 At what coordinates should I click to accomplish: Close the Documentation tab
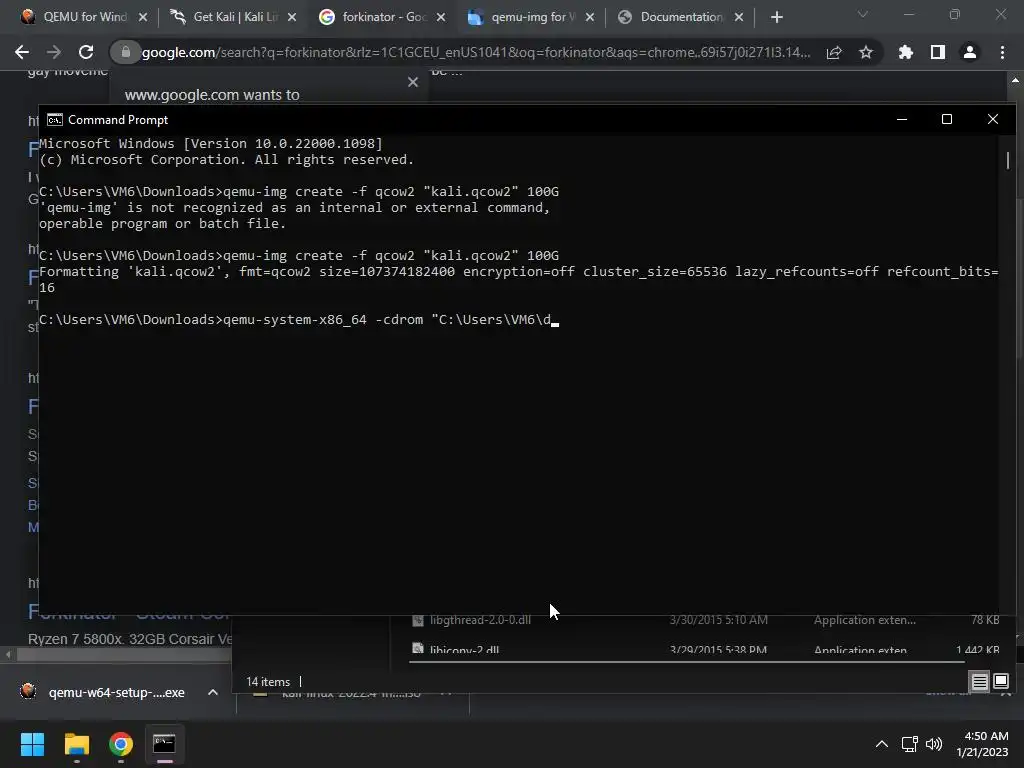739,17
